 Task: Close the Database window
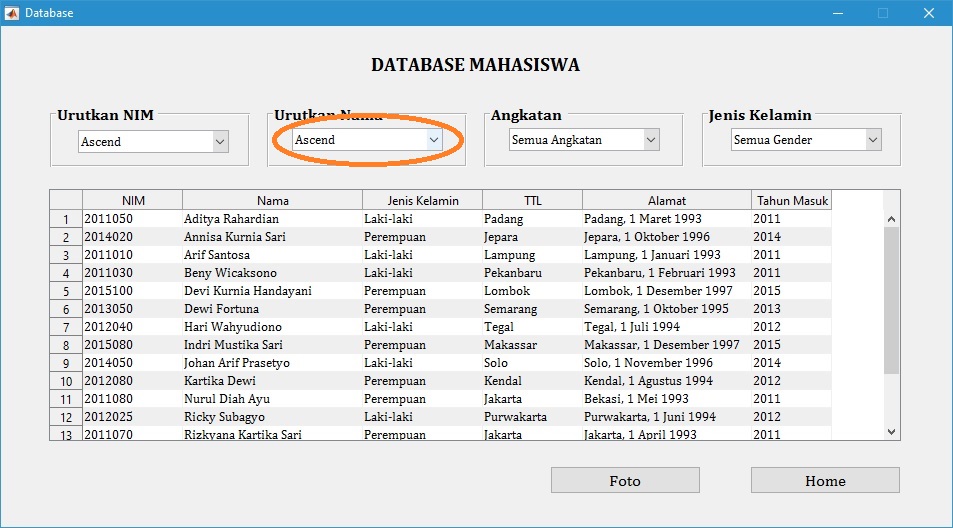point(928,13)
